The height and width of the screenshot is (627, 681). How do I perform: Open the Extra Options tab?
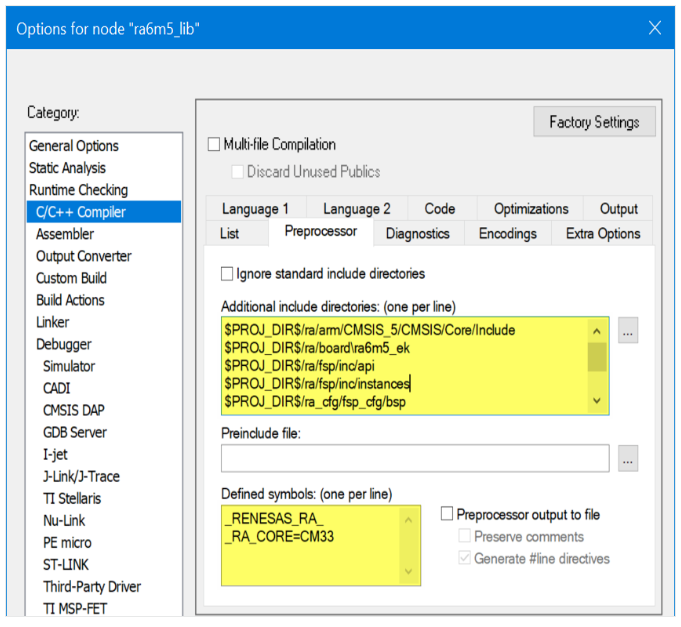[603, 234]
